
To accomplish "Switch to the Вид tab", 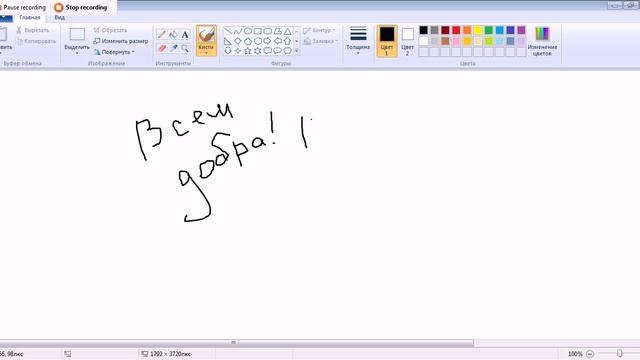I will tap(60, 18).
